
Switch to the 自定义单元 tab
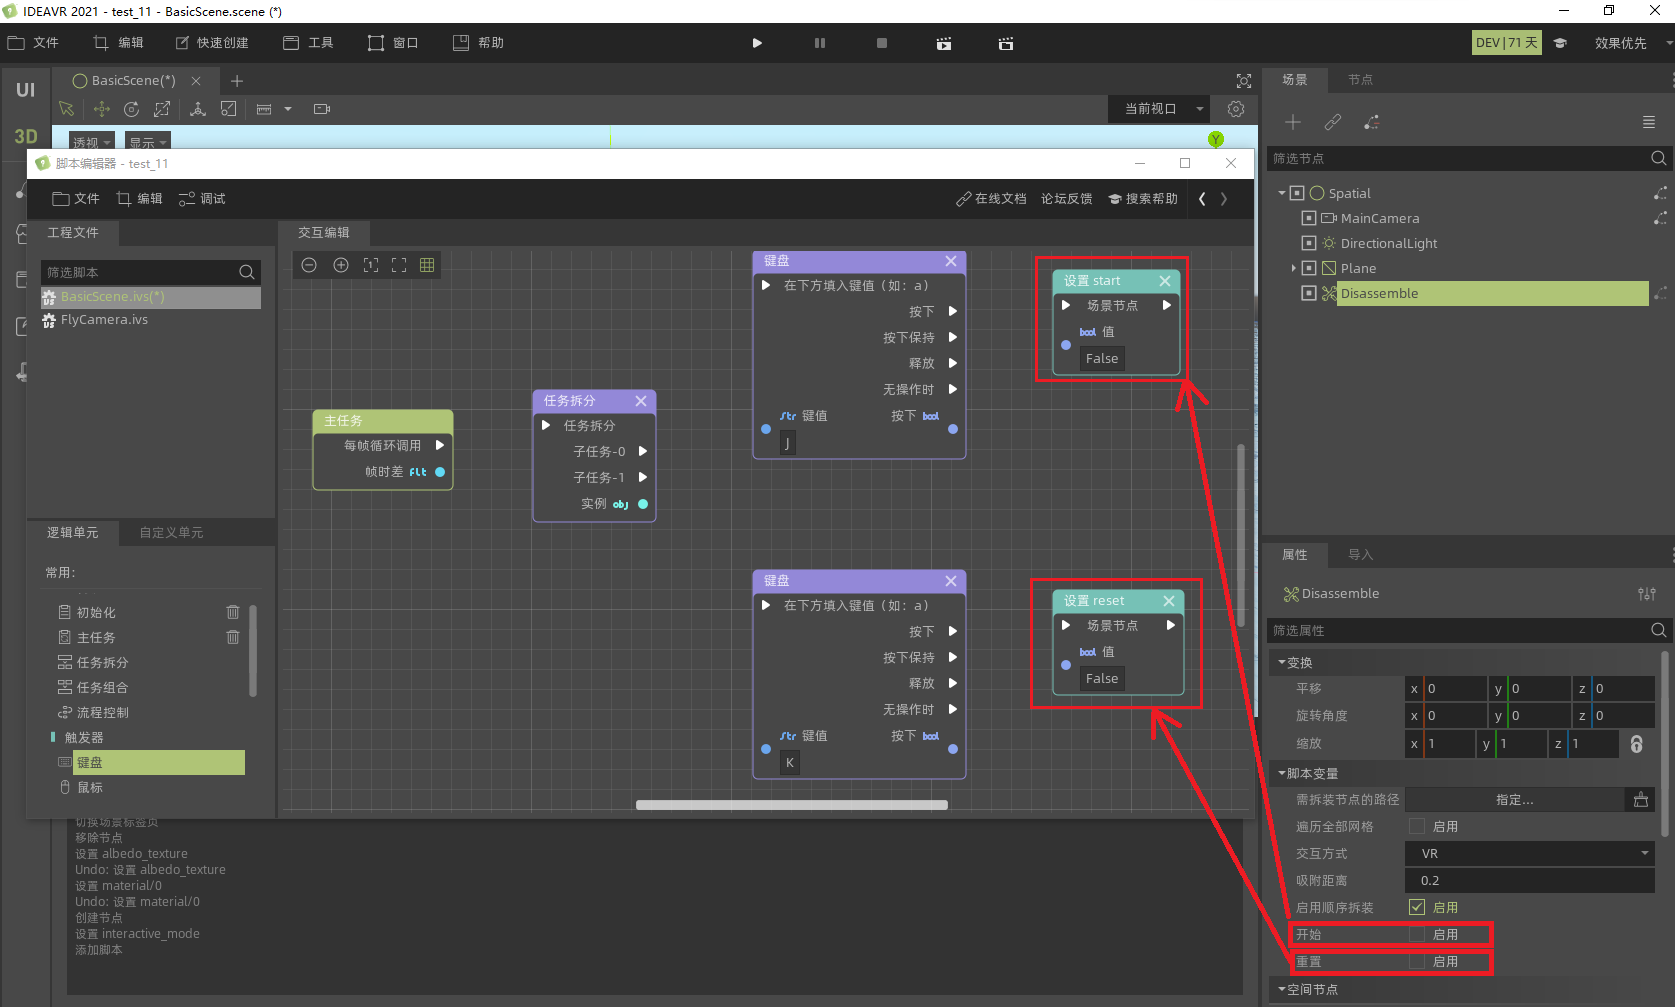click(x=171, y=533)
